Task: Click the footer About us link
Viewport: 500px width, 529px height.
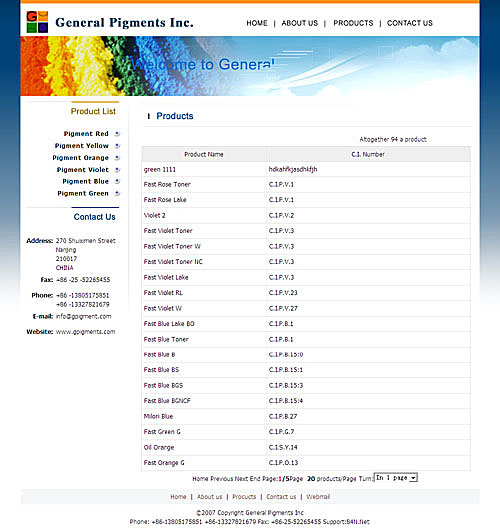Action: [210, 497]
